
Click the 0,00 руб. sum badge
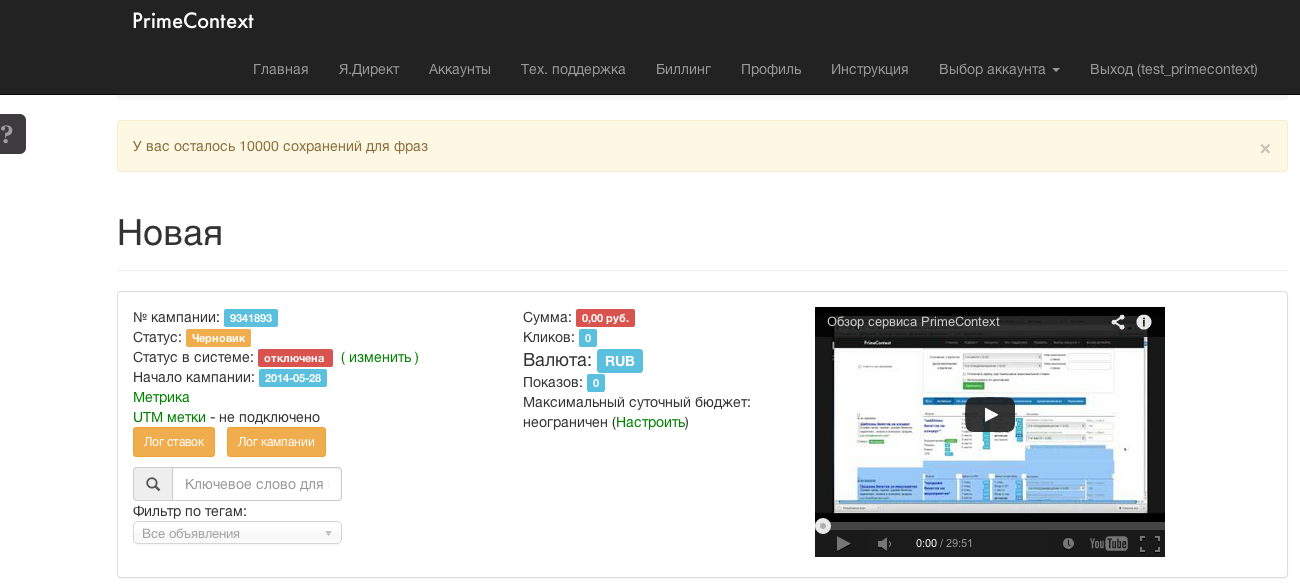605,318
